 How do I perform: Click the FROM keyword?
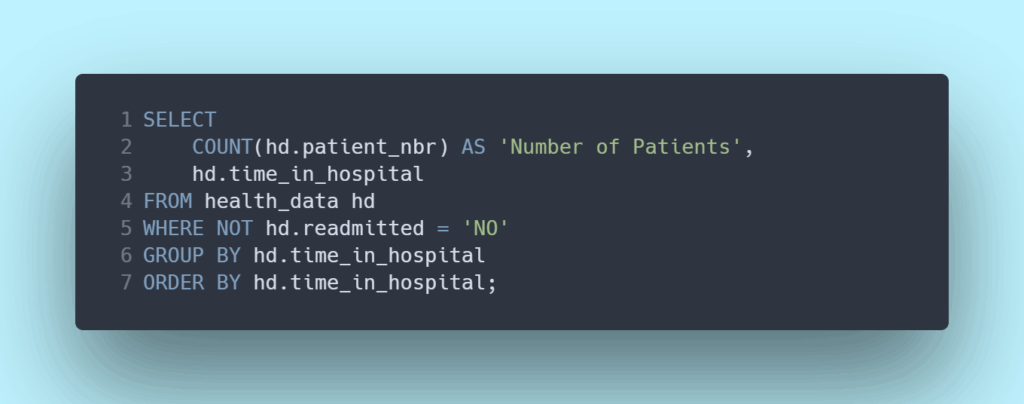[x=167, y=201]
